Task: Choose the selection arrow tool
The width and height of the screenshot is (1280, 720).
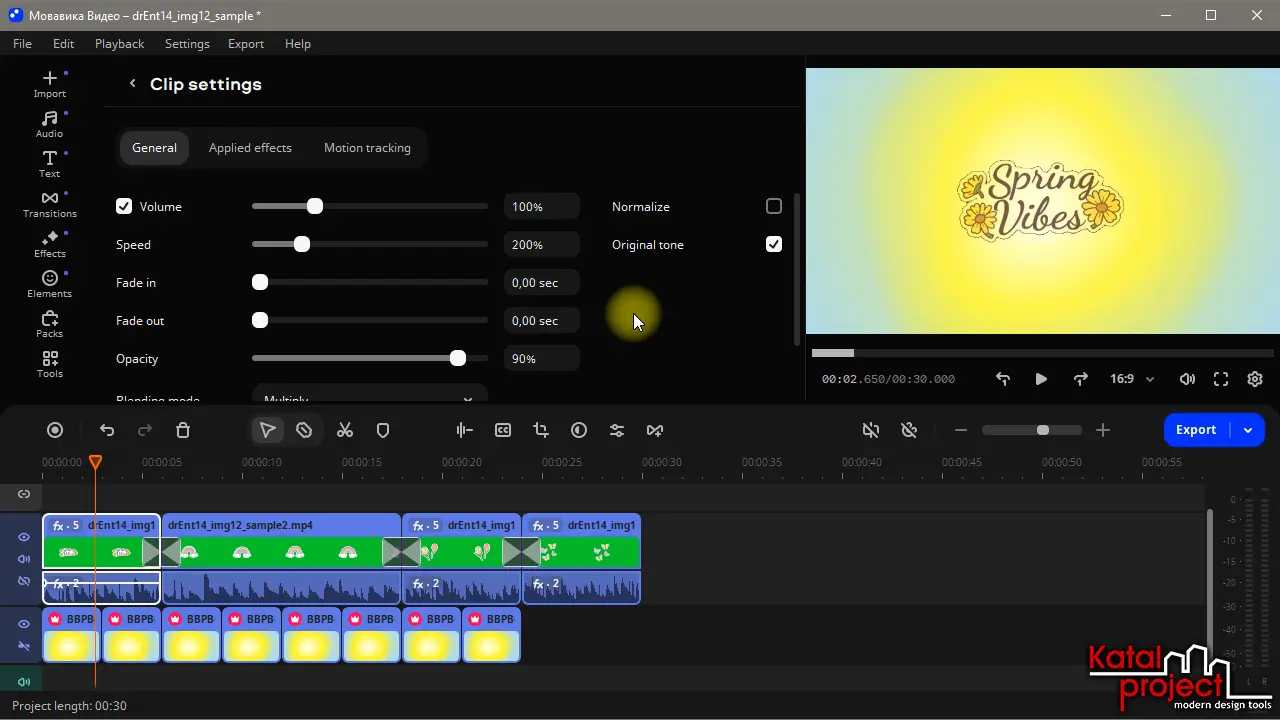Action: coord(267,430)
